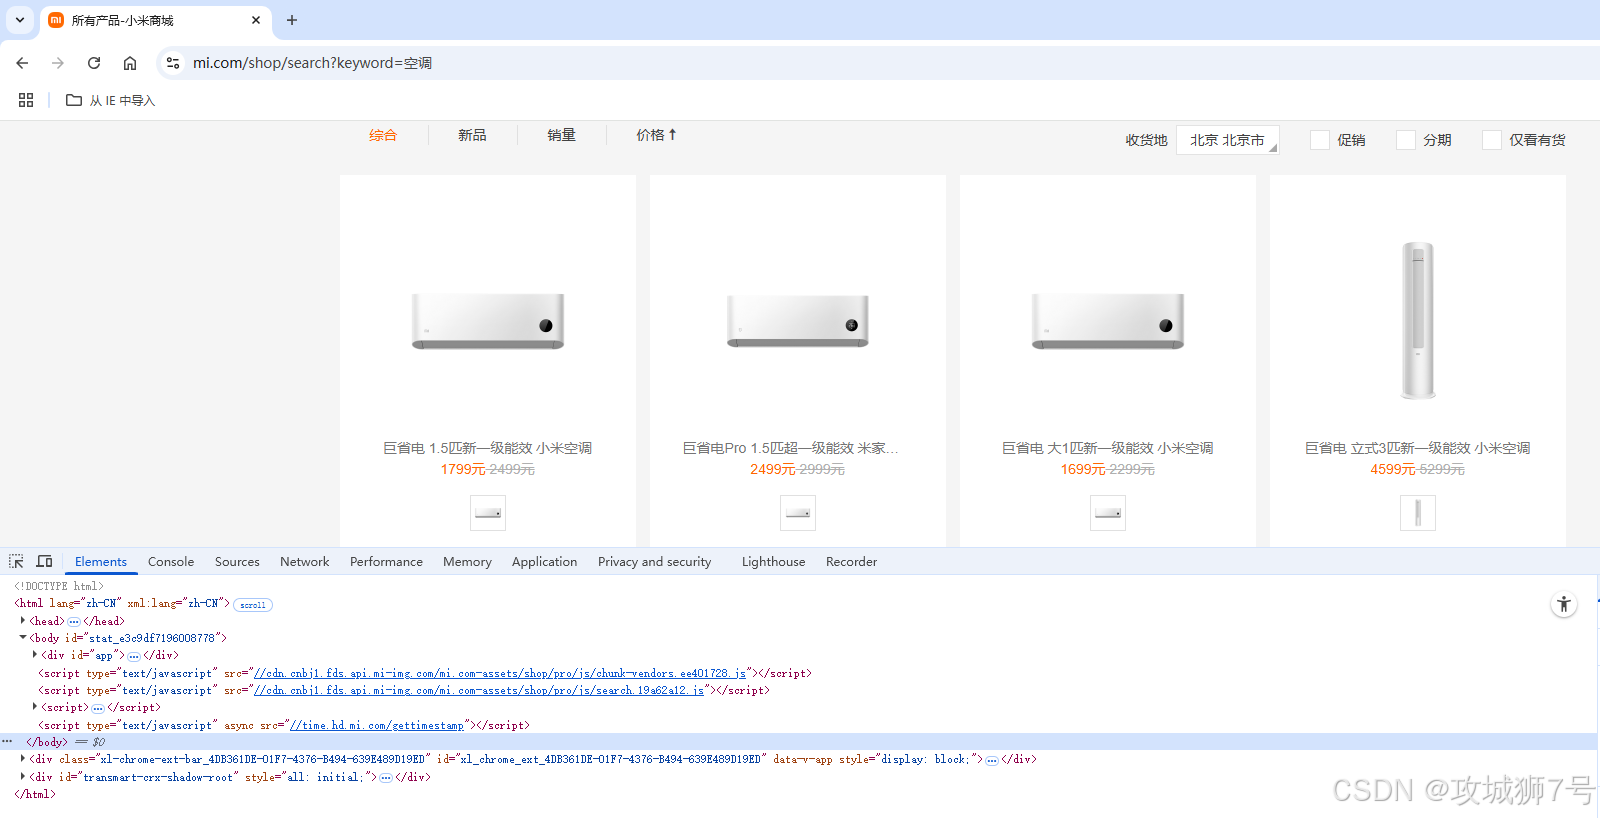Select small variant thumbnail under 1799元 product
This screenshot has width=1600, height=818.
(x=488, y=513)
